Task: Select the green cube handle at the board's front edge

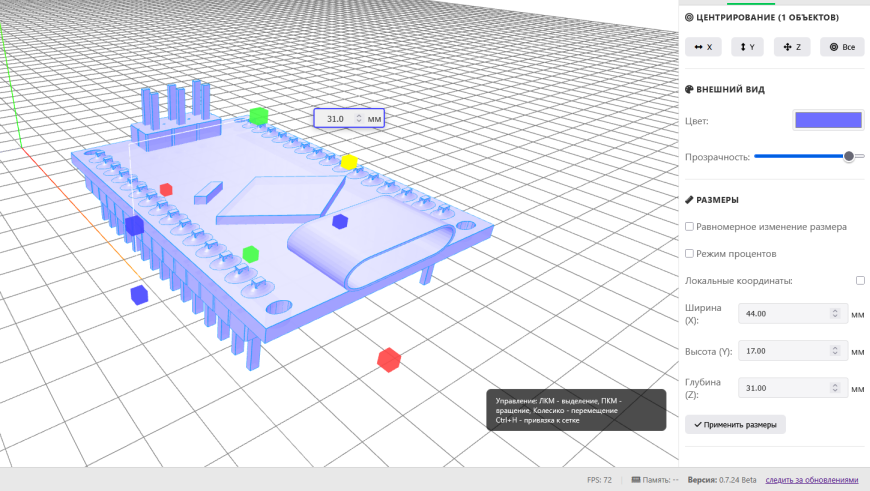Action: [x=251, y=254]
